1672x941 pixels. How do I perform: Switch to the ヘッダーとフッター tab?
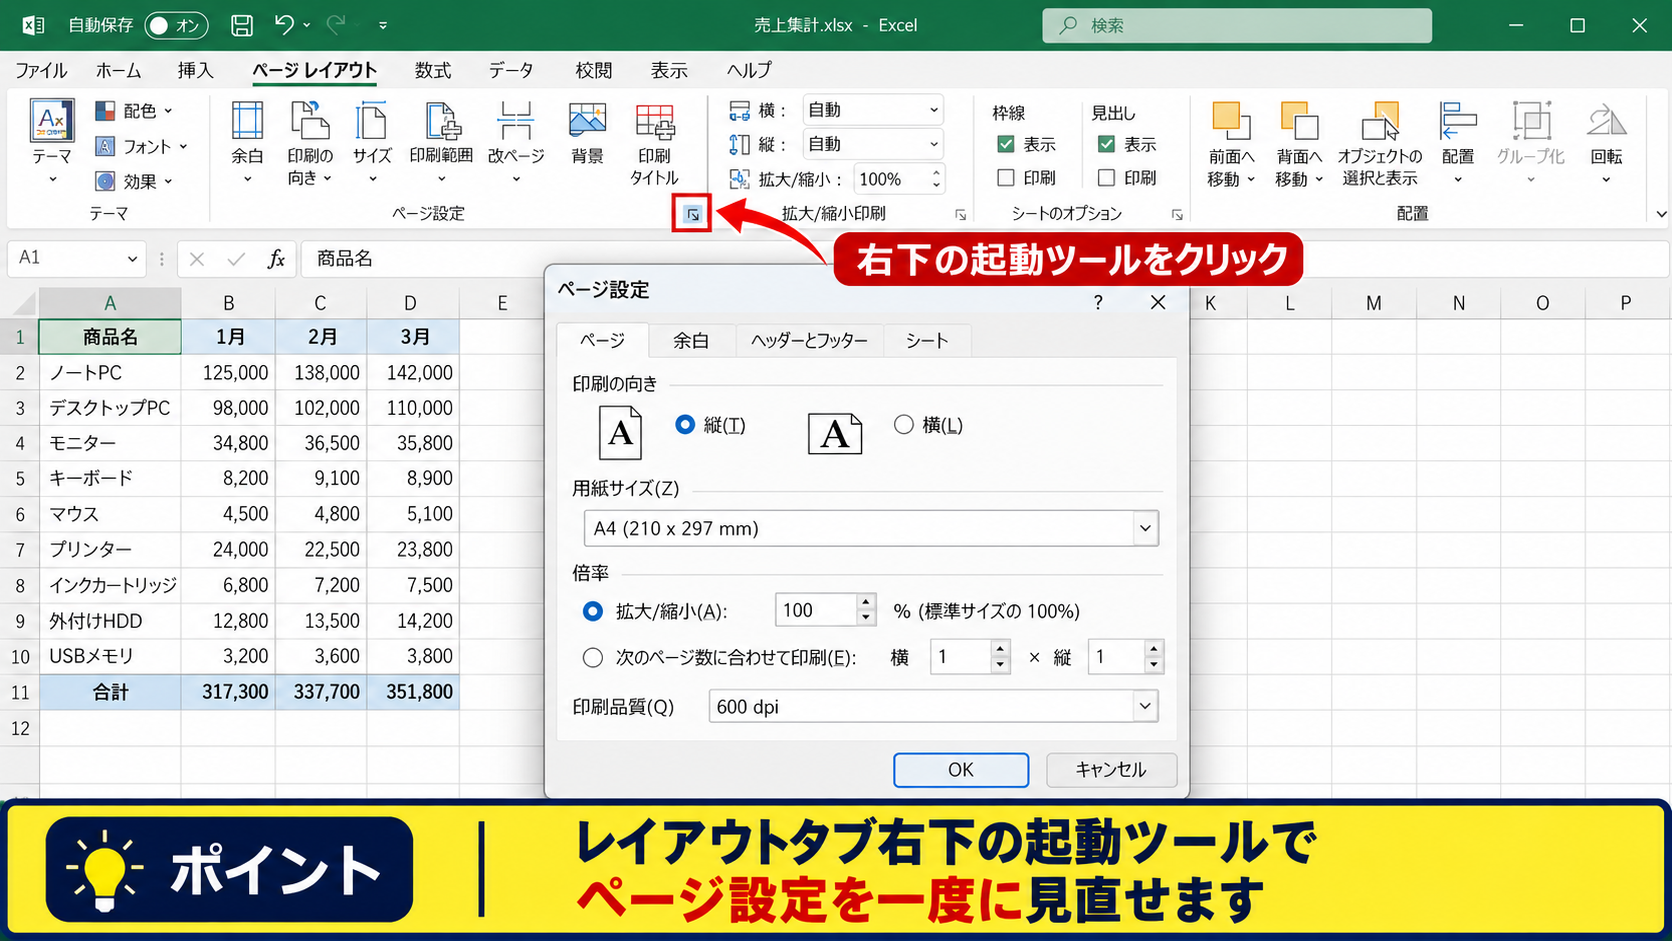click(x=810, y=341)
